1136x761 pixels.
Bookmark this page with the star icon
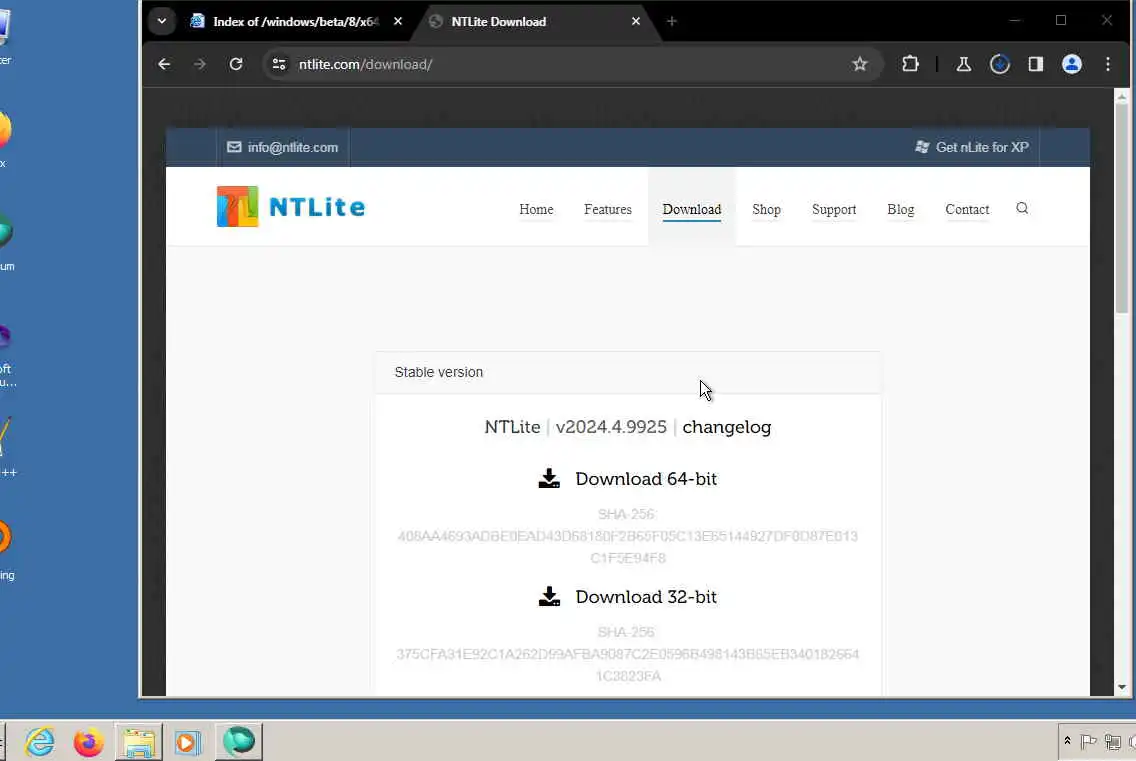point(860,65)
